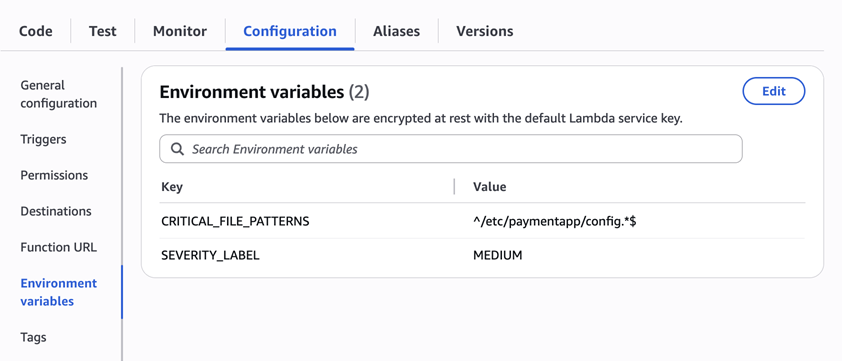The width and height of the screenshot is (842, 361).
Task: Open Permissions settings in sidebar
Action: coord(54,175)
